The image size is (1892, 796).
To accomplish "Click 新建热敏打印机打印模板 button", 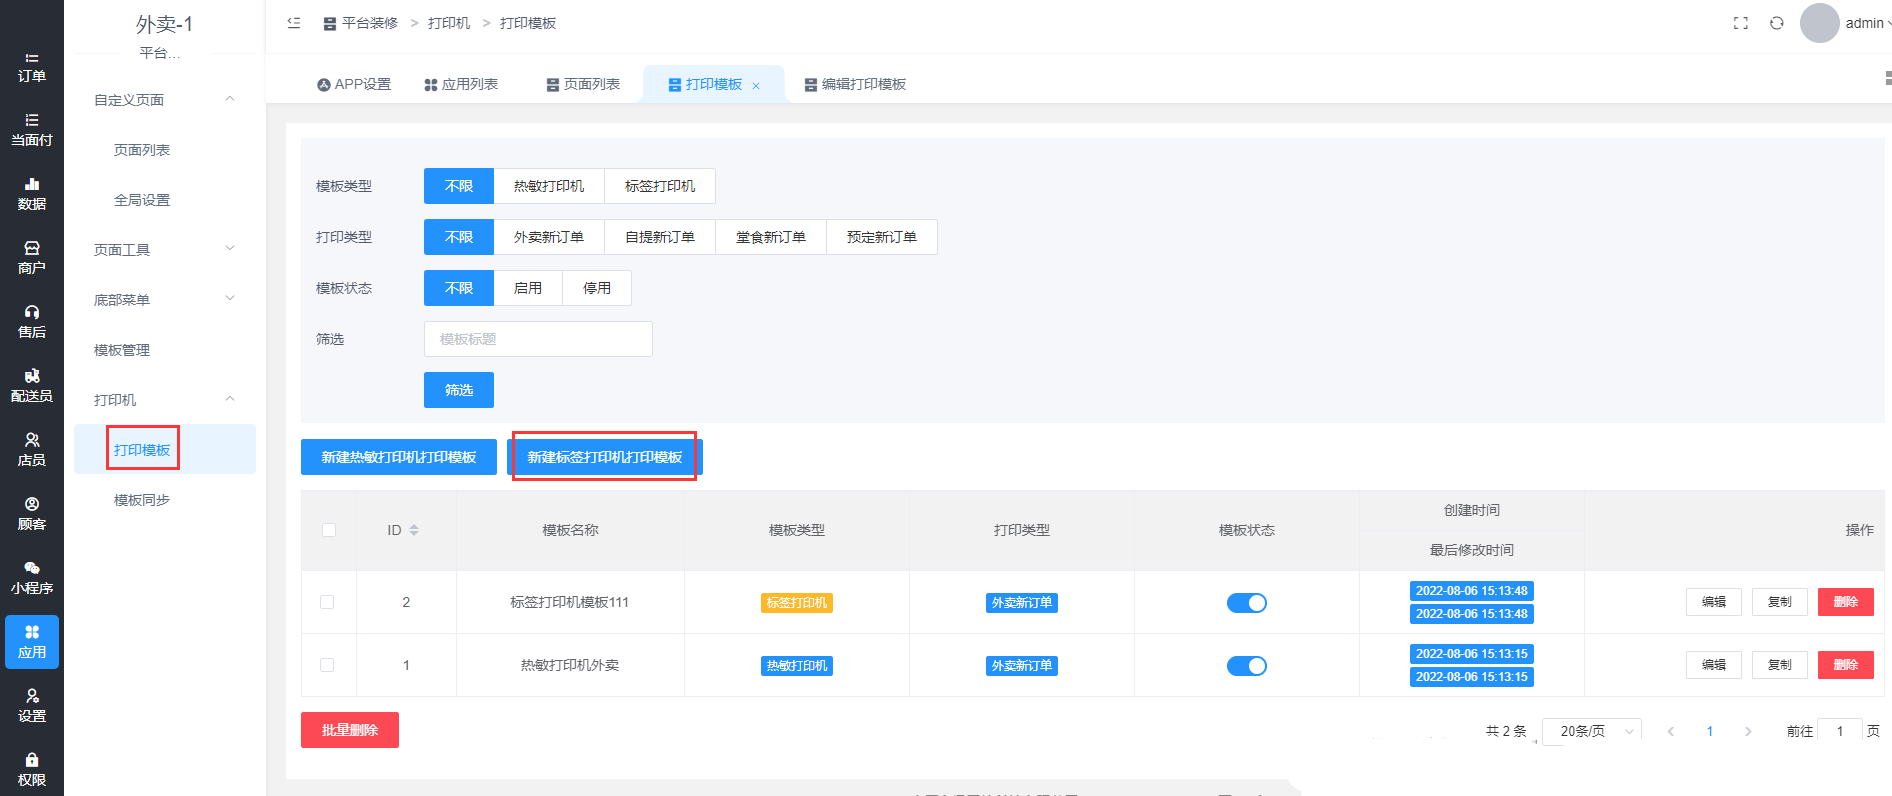I will click(x=399, y=457).
